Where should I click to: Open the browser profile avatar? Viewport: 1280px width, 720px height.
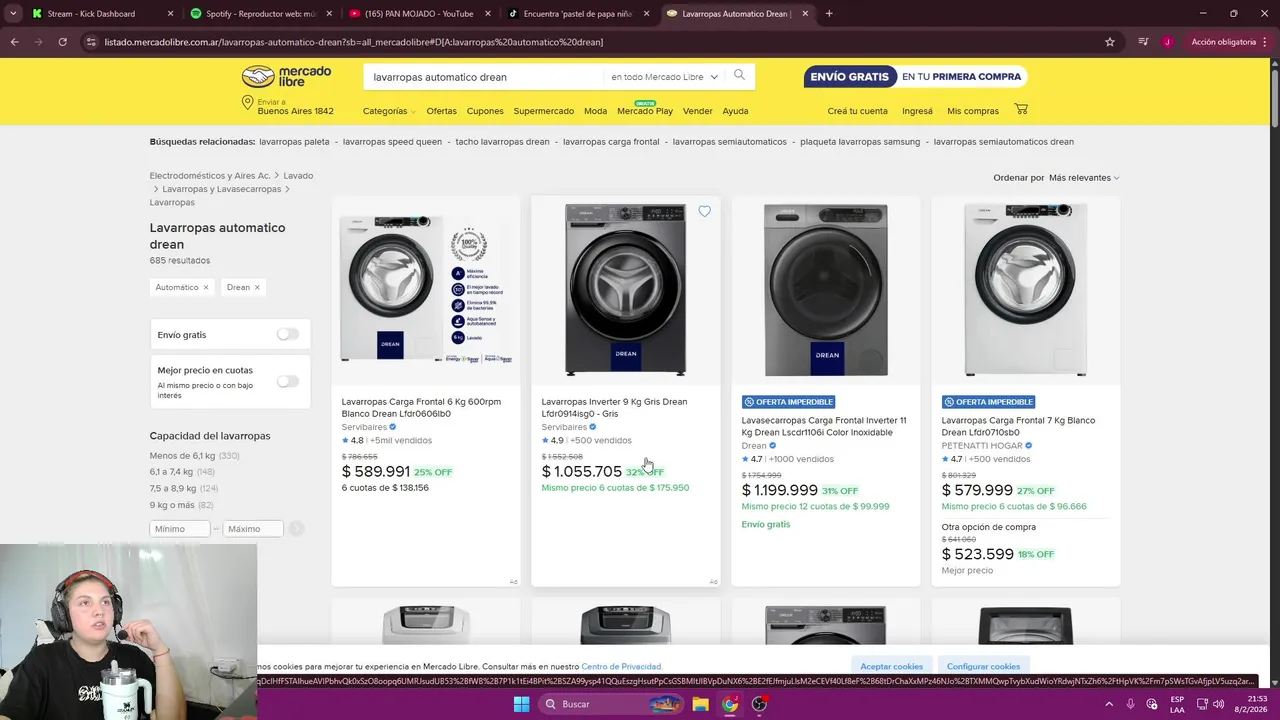coord(1167,42)
